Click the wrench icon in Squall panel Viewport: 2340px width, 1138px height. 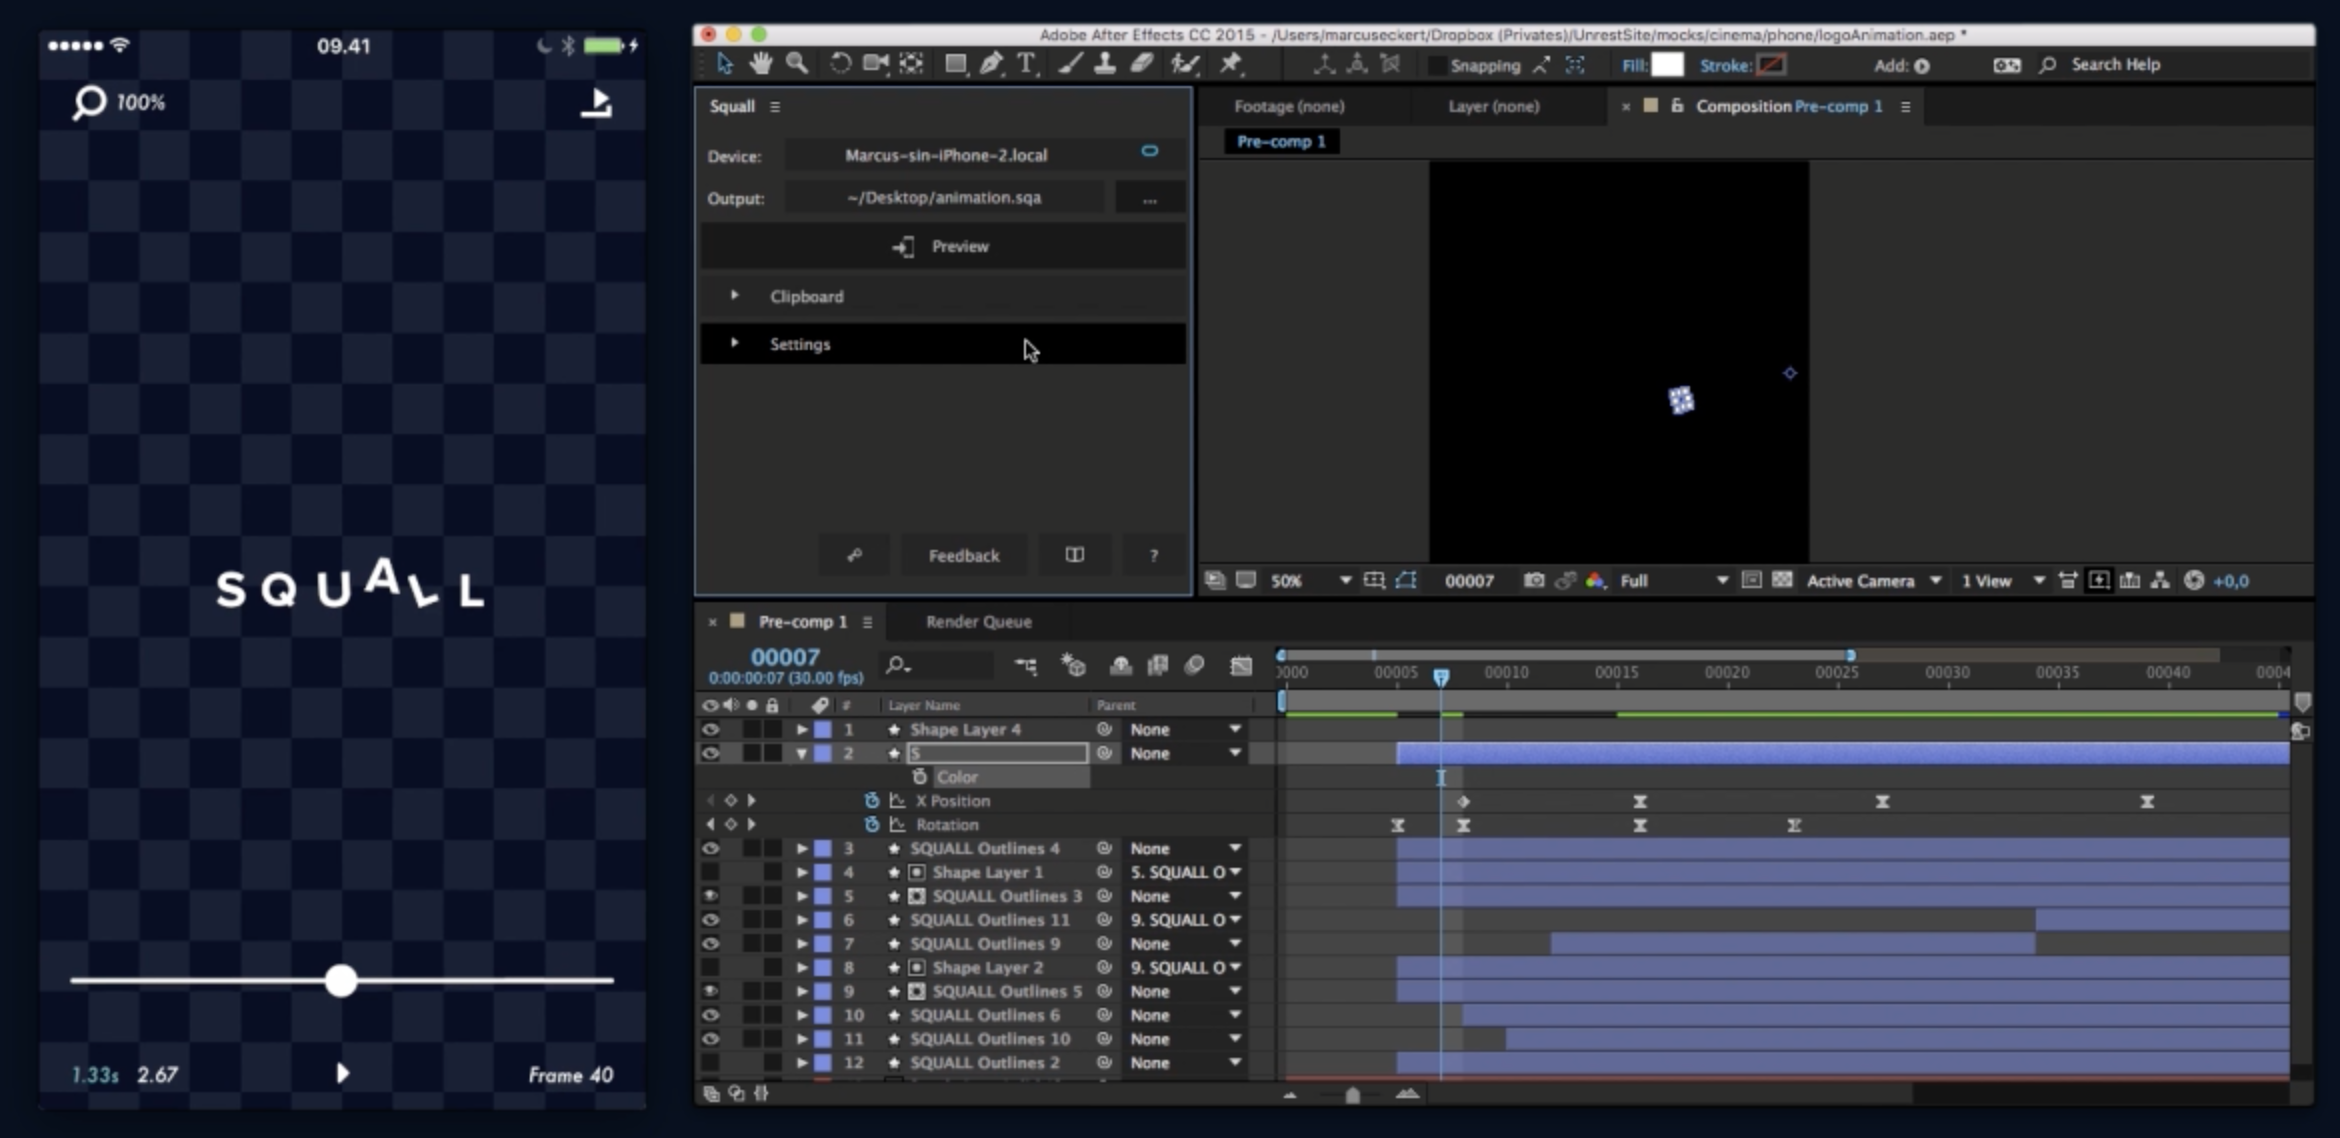[x=854, y=555]
